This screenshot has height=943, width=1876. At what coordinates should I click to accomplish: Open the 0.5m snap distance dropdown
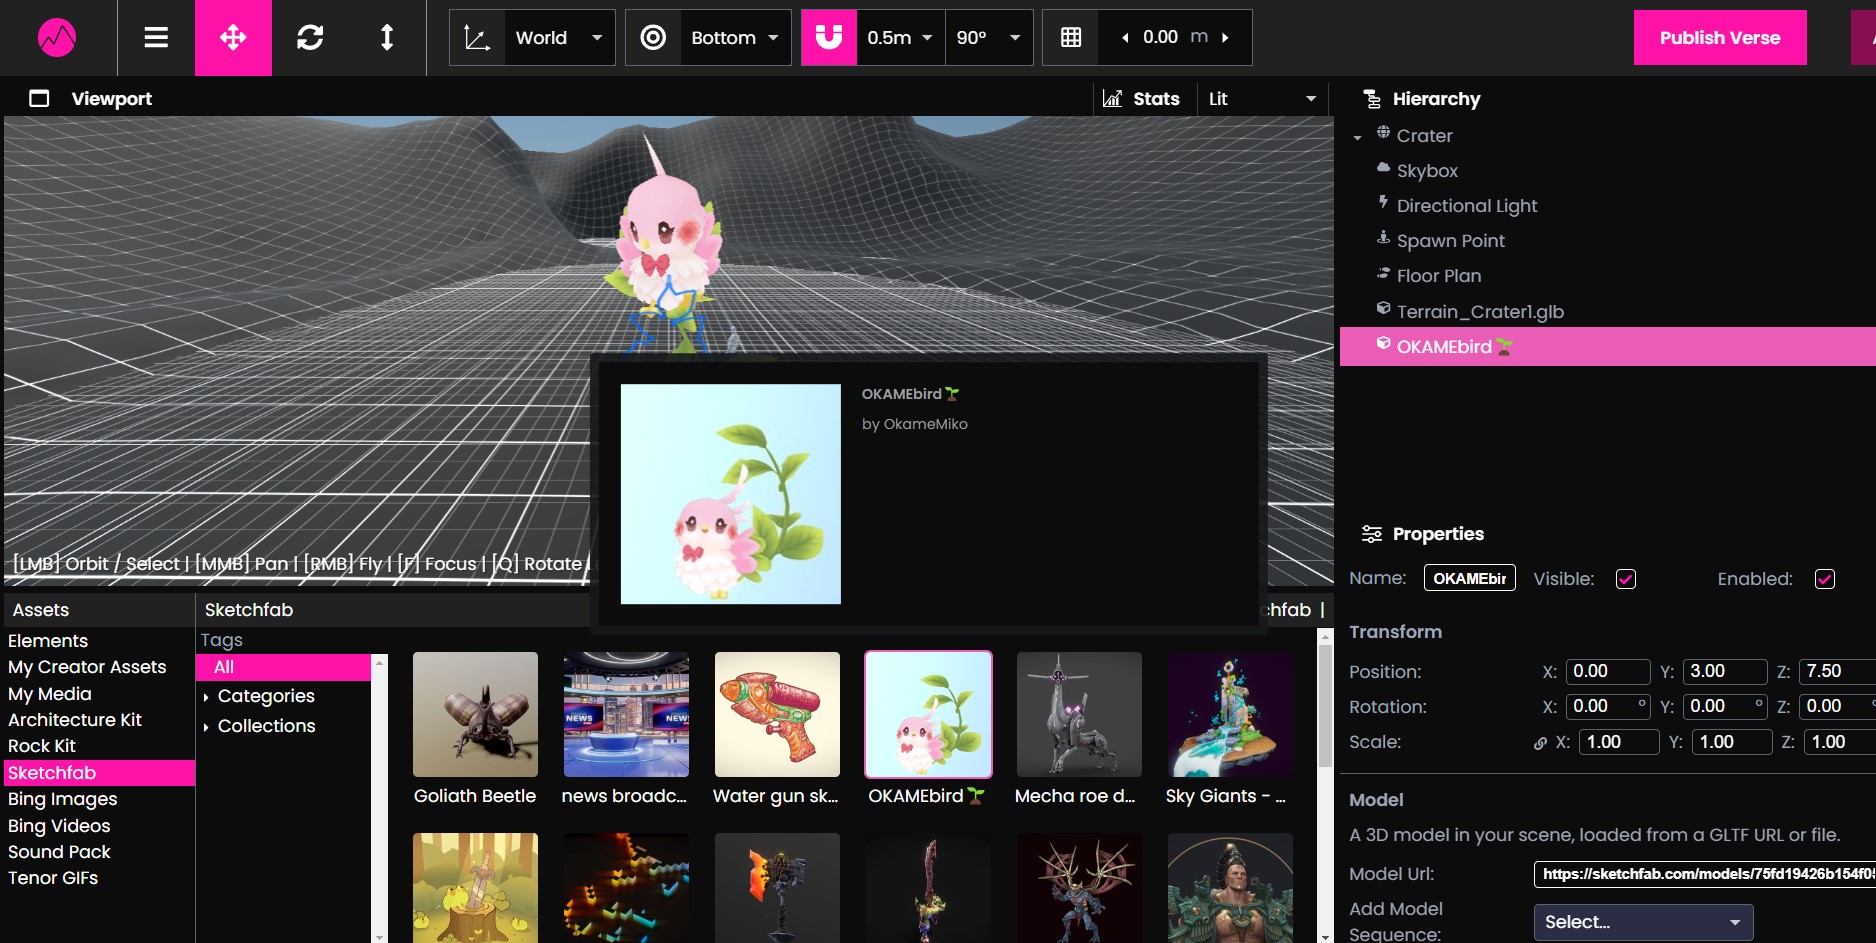click(900, 38)
